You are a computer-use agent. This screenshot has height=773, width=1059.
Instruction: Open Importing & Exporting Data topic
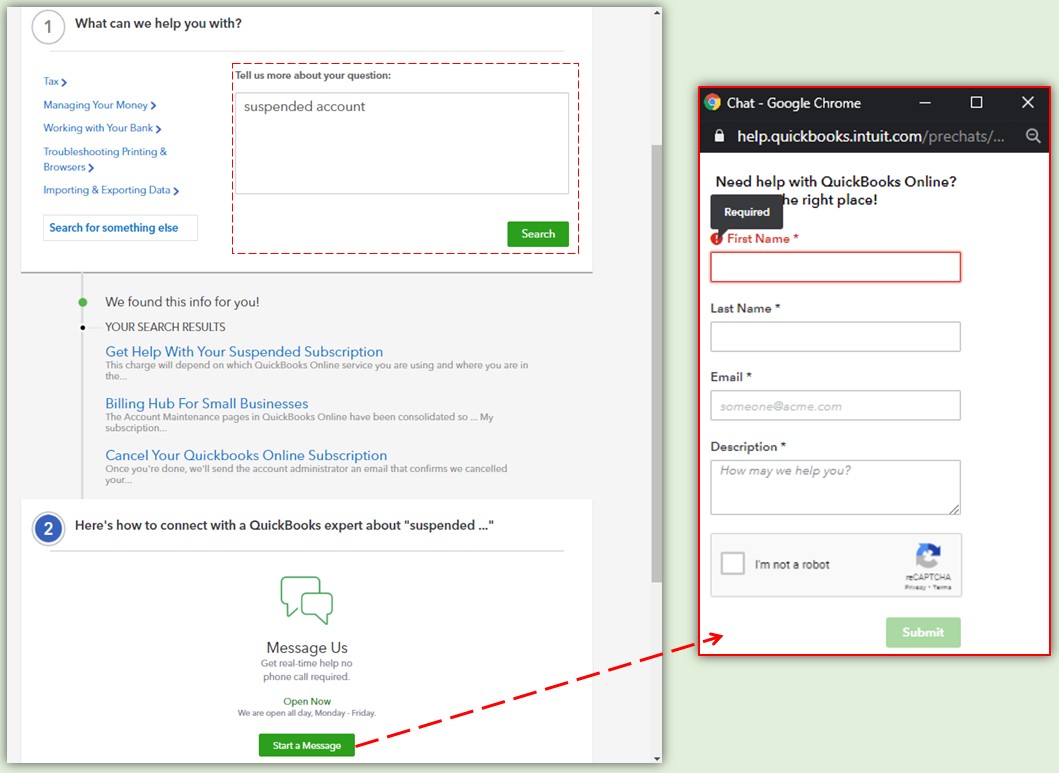[x=111, y=190]
